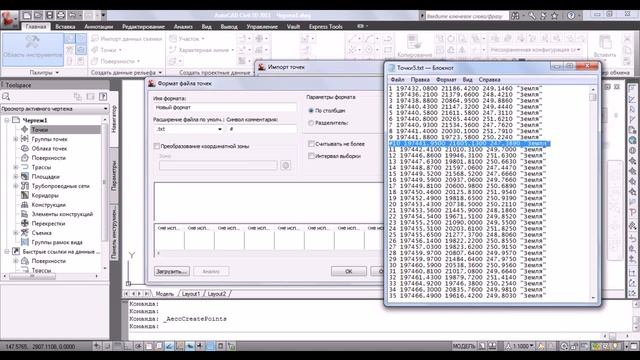Open the Параметры vertical tab in Toolspace
The width and height of the screenshot is (640, 360).
(x=114, y=175)
